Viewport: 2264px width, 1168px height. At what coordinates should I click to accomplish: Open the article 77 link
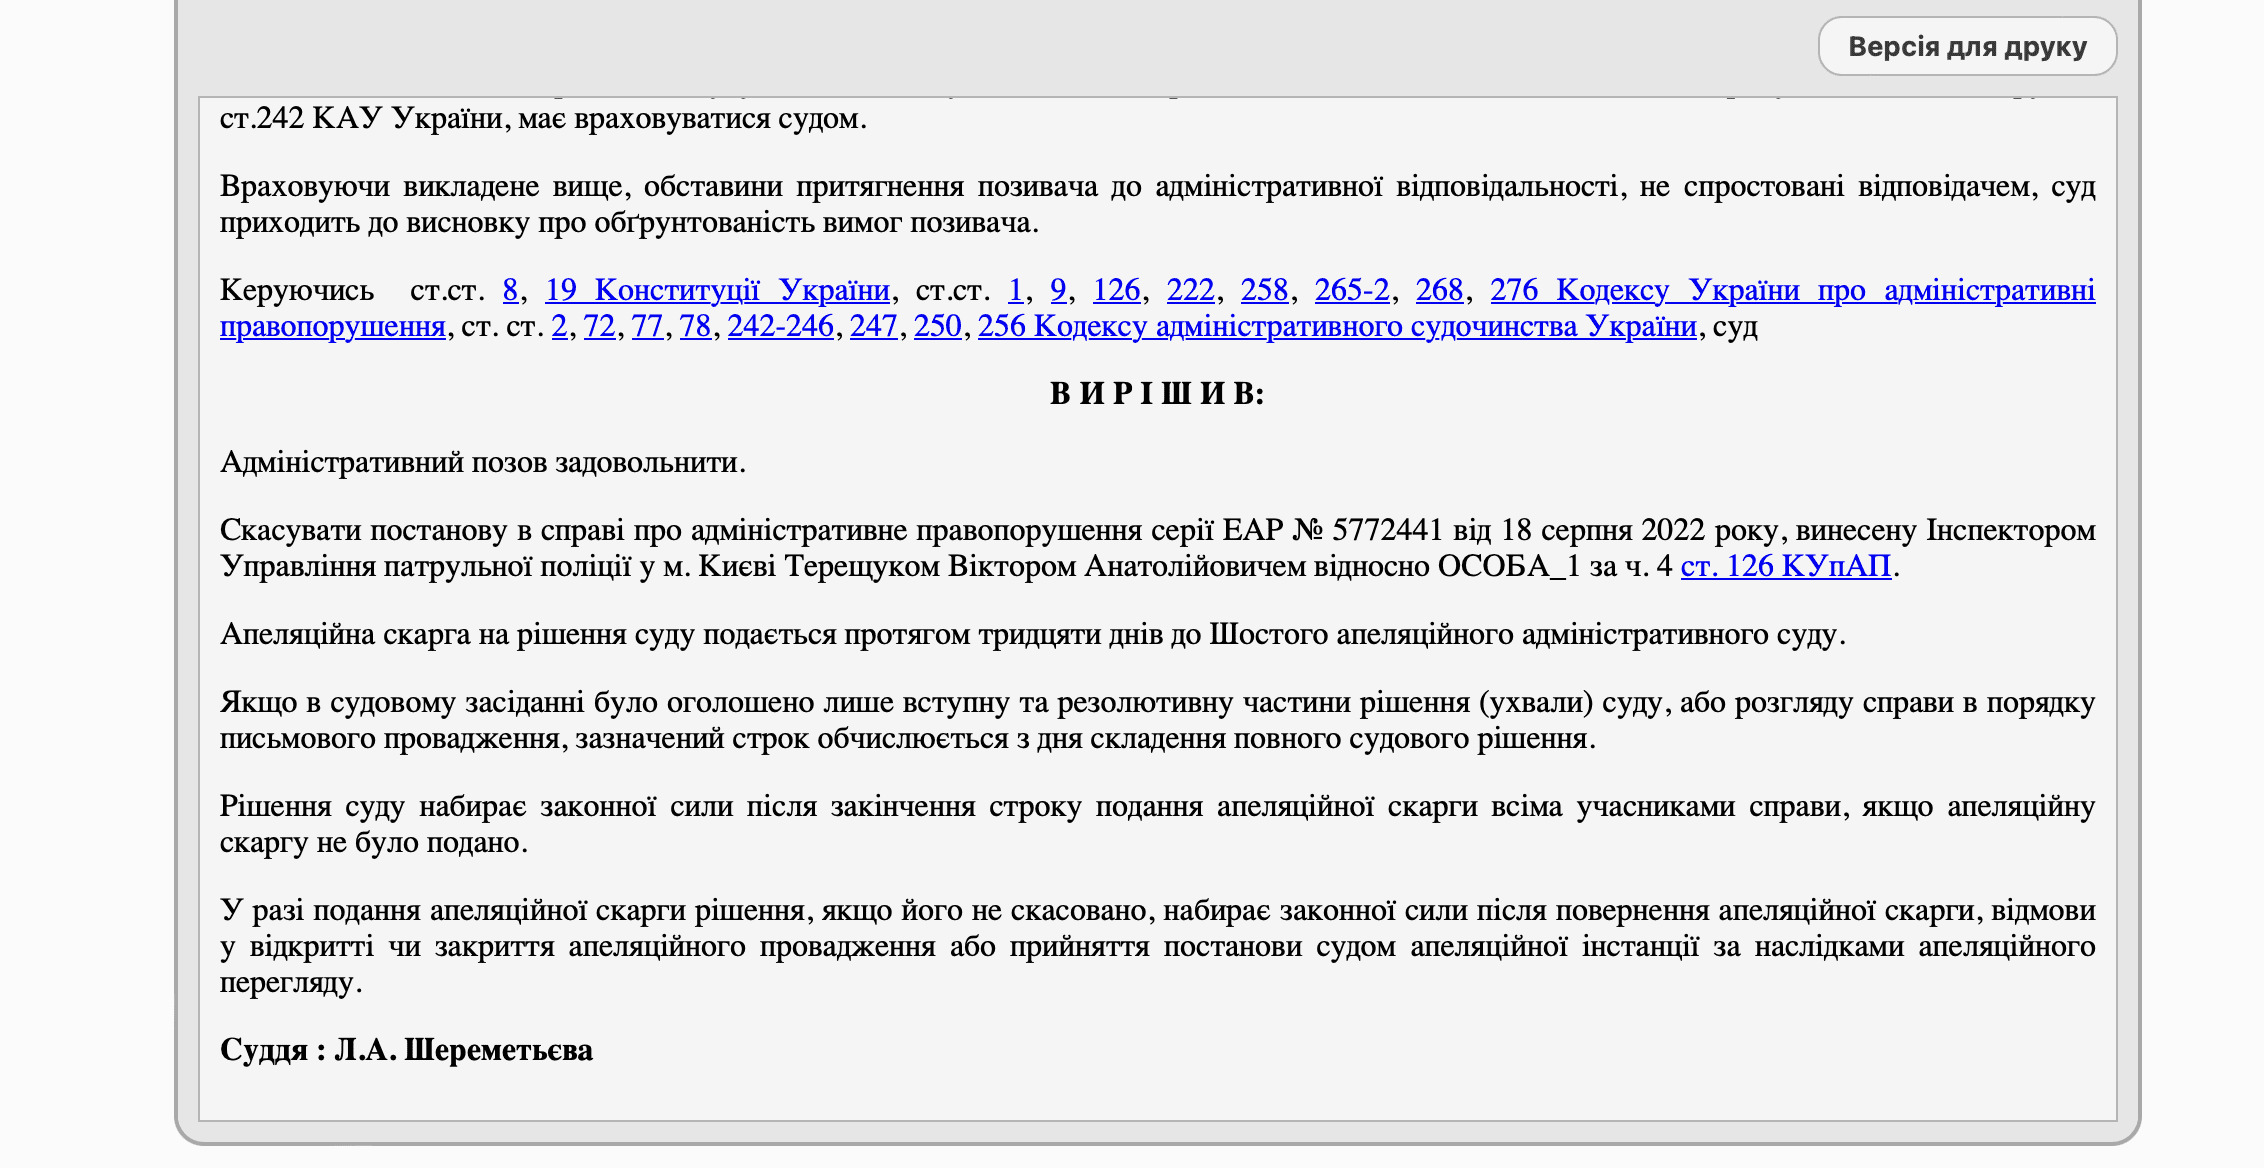click(x=648, y=326)
